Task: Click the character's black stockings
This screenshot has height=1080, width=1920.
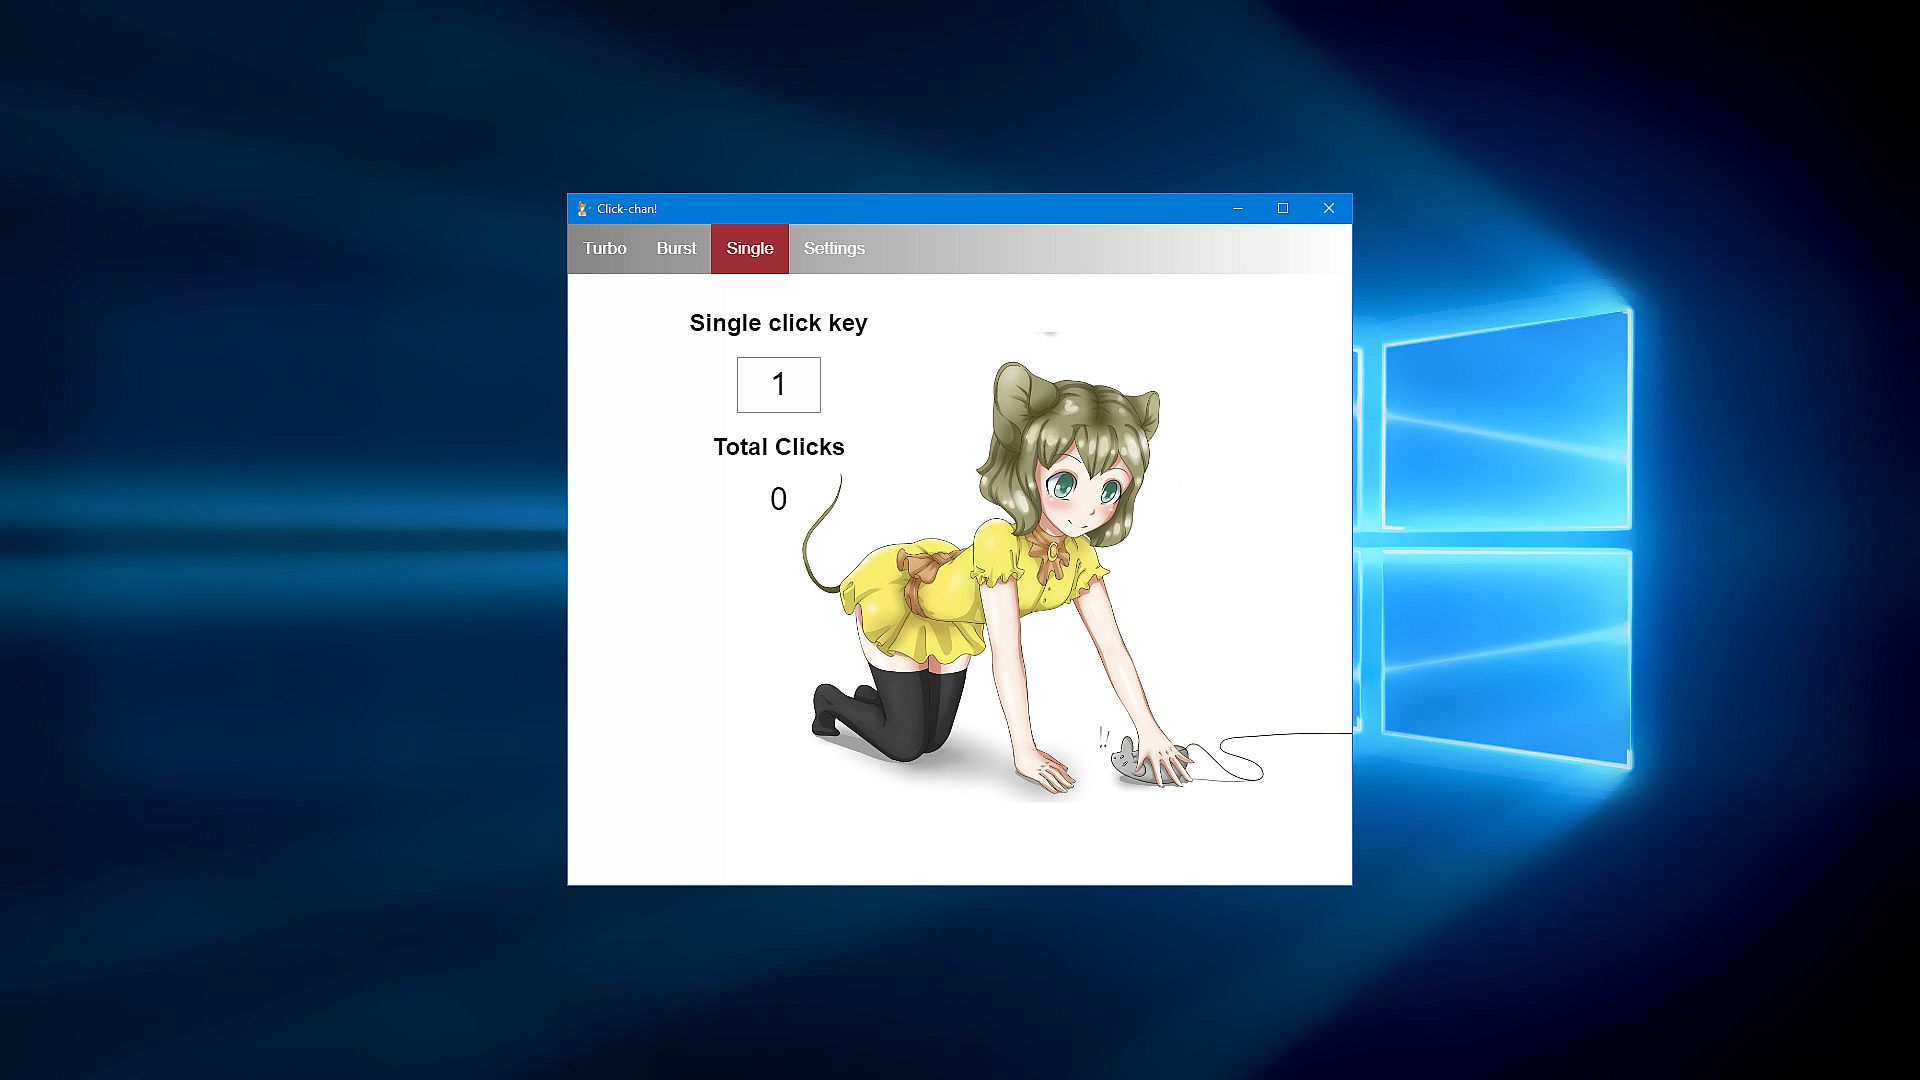Action: point(915,715)
